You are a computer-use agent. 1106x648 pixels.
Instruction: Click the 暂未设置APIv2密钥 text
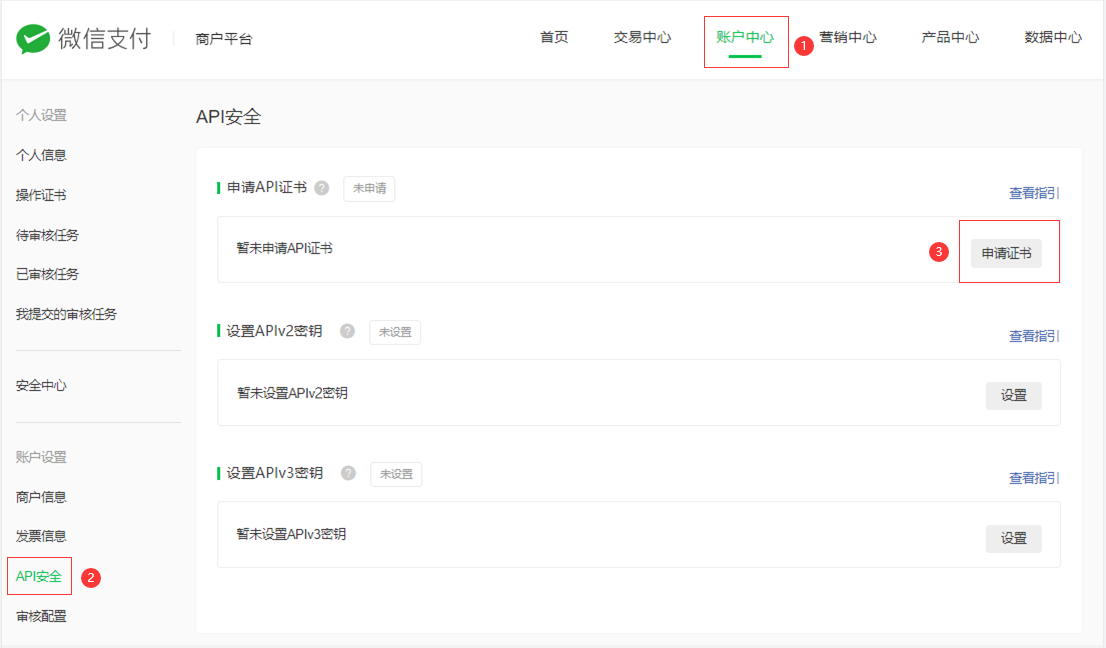coord(292,393)
